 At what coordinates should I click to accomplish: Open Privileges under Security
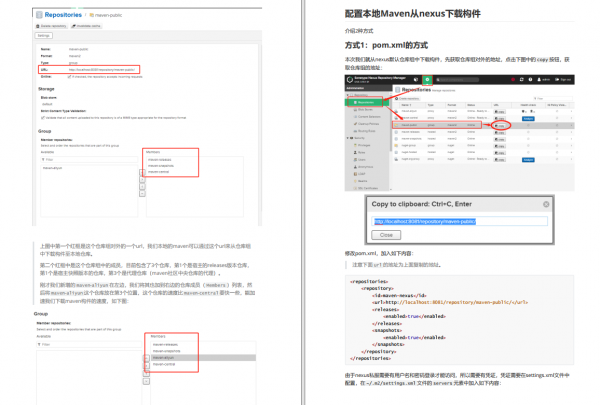(362, 145)
